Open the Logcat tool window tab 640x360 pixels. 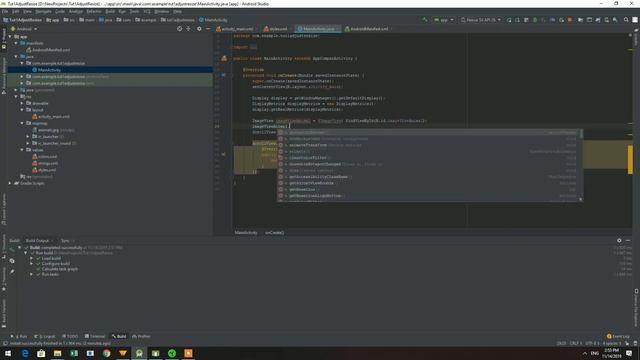tap(45, 336)
